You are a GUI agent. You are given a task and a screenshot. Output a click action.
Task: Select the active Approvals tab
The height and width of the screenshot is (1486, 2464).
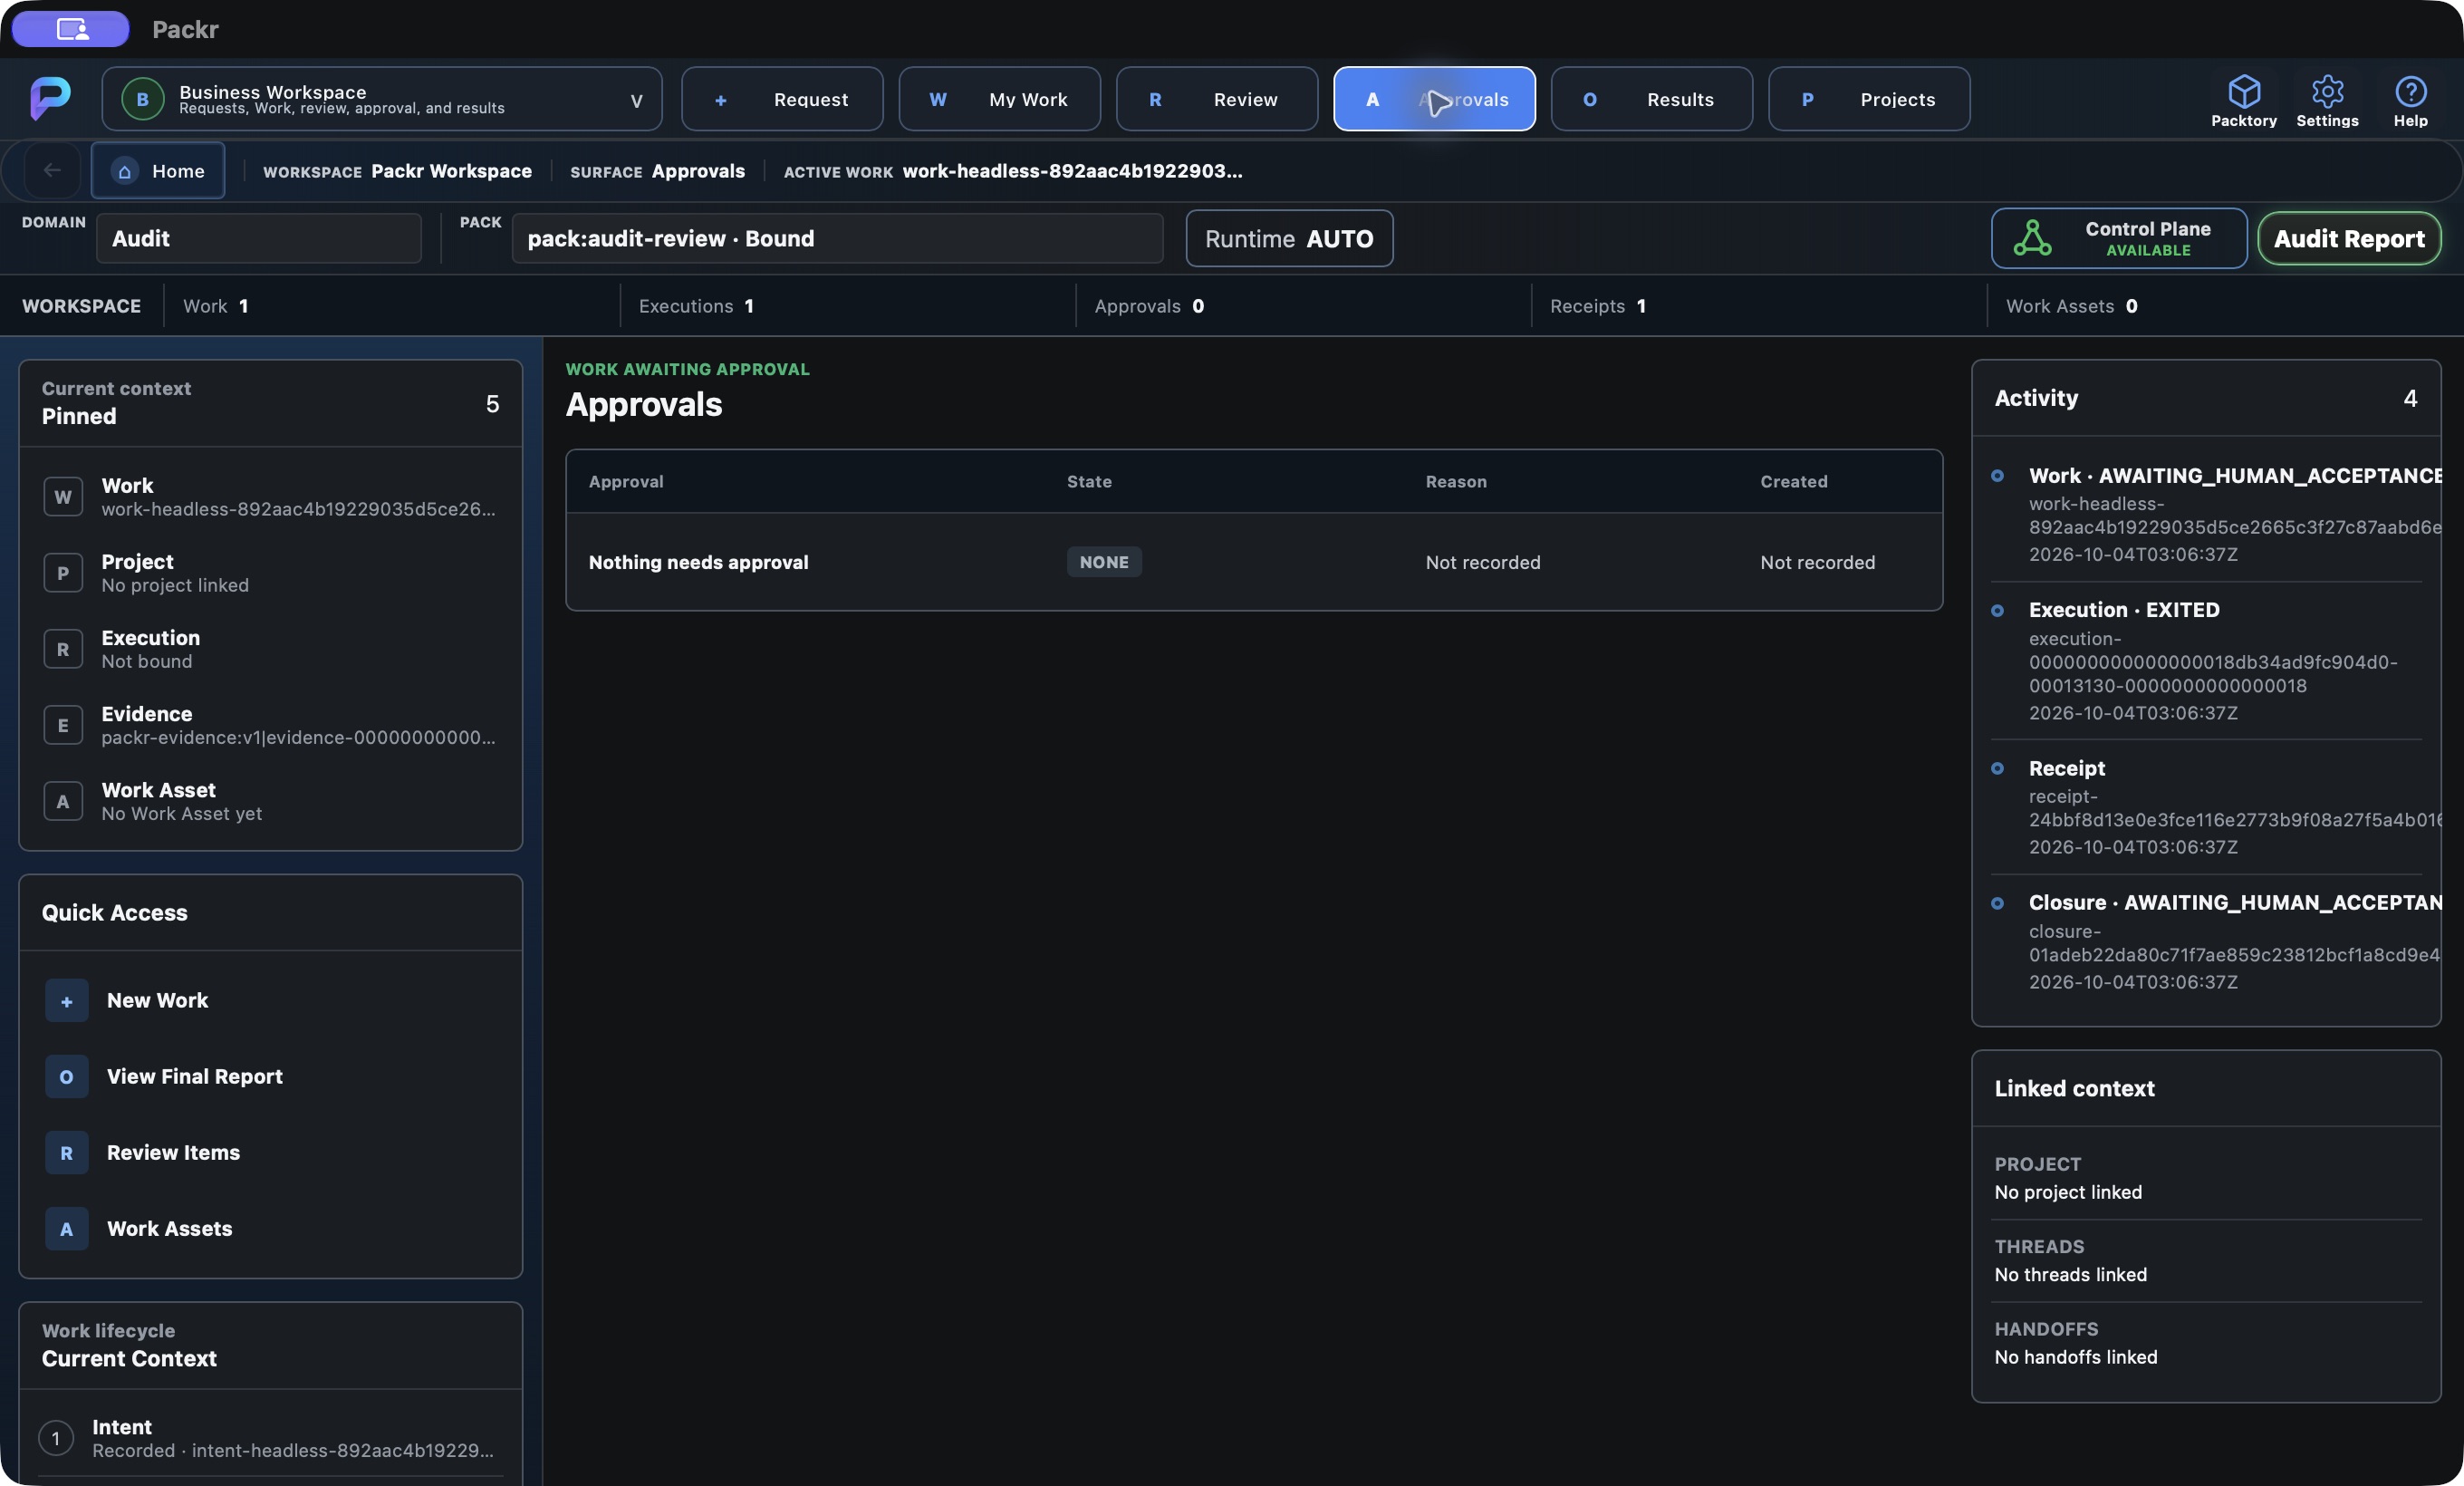[1434, 99]
